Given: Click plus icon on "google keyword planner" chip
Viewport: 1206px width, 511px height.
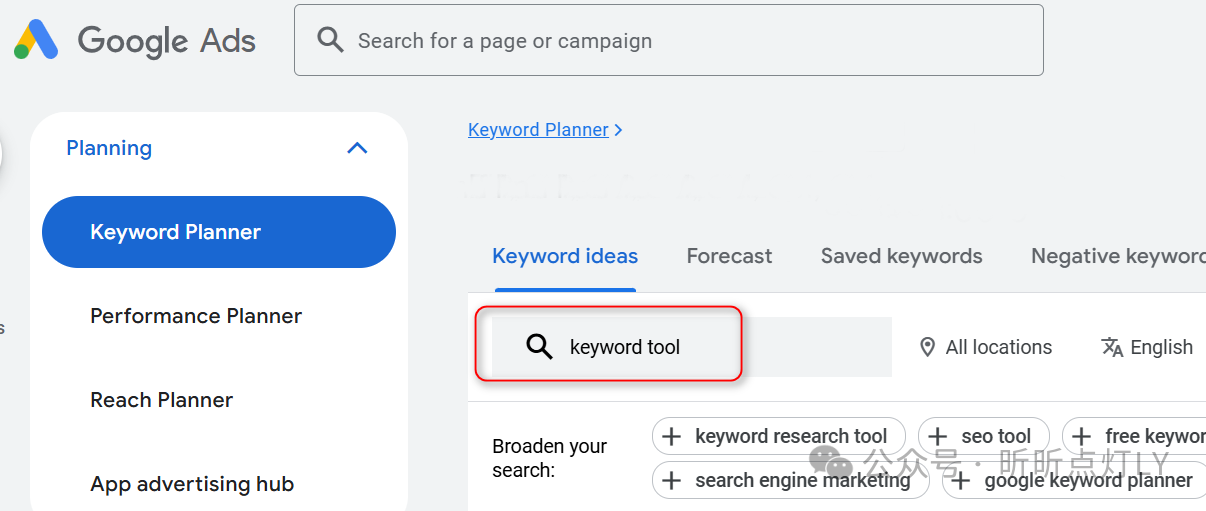Looking at the screenshot, I should point(962,480).
